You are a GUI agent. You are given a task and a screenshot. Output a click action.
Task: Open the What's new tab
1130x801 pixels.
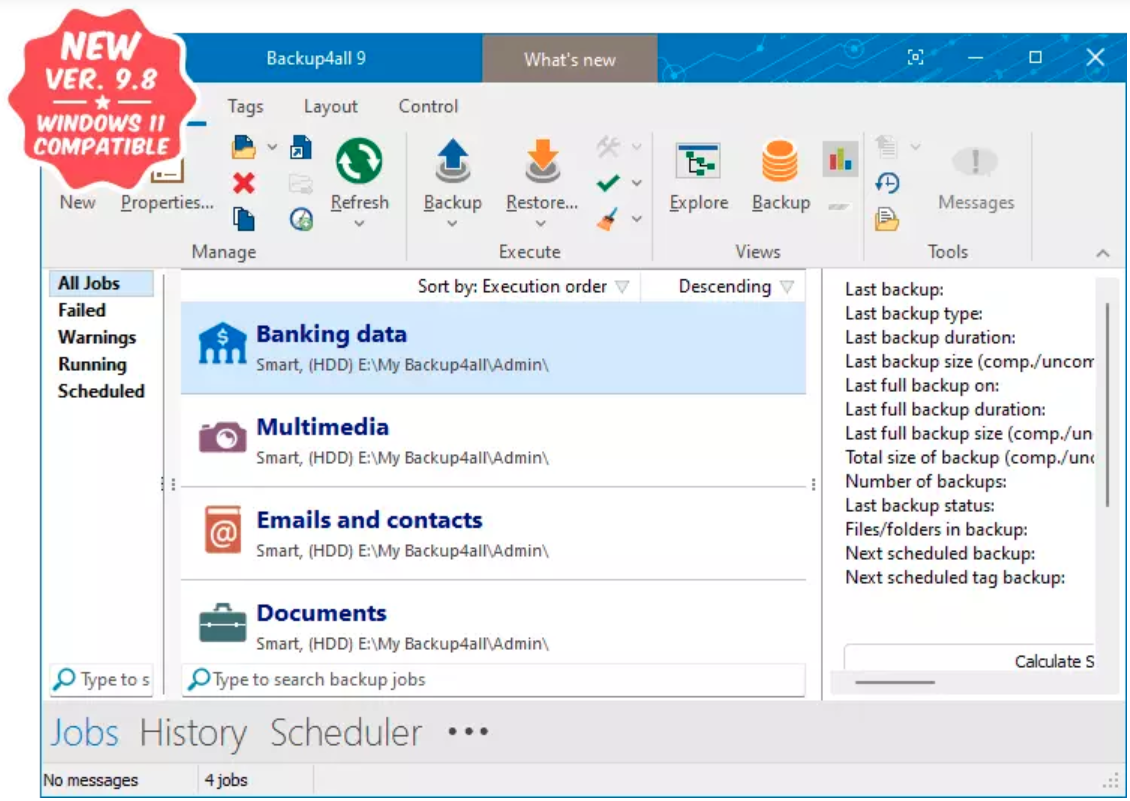[x=569, y=59]
